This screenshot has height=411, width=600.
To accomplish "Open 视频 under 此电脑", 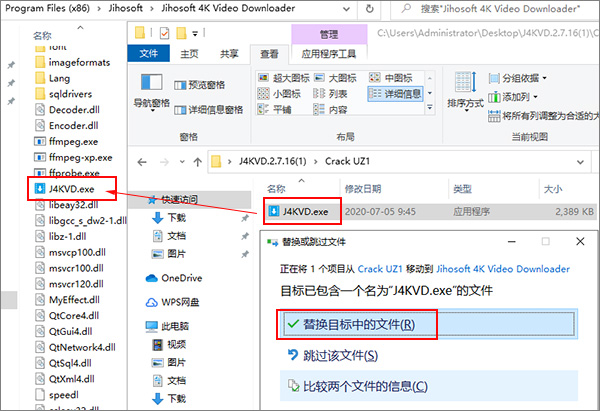I will [169, 344].
